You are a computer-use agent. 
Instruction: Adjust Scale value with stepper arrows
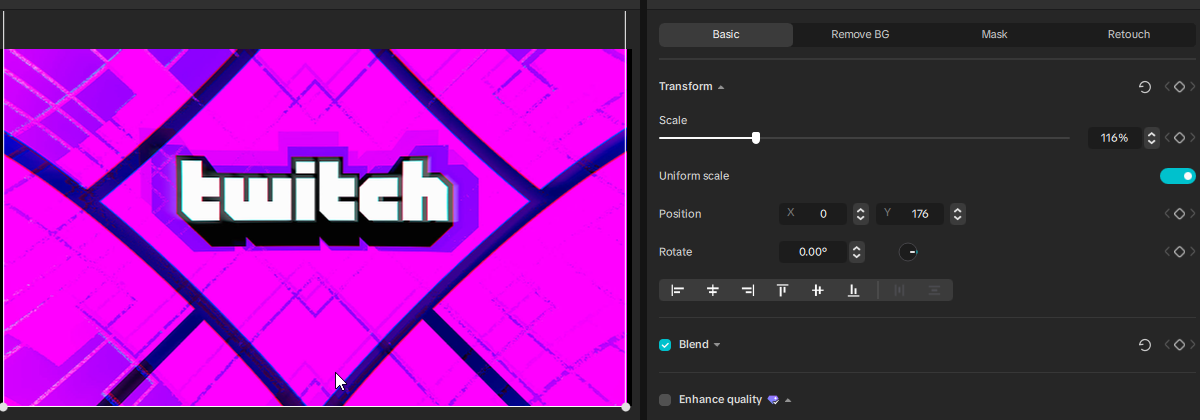1152,138
